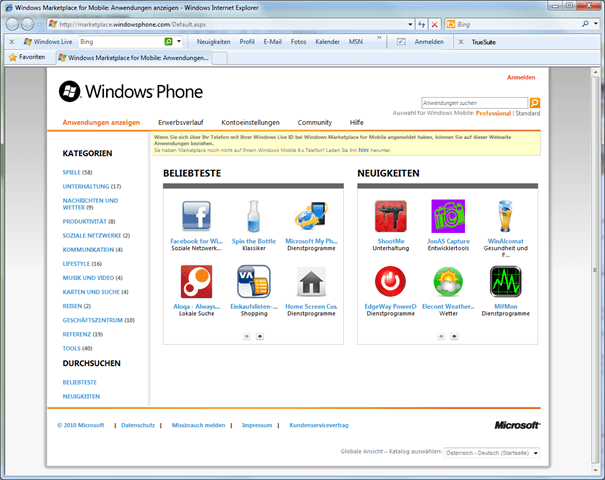
Task: Select the Professional Windows Mobile option
Action: (493, 113)
